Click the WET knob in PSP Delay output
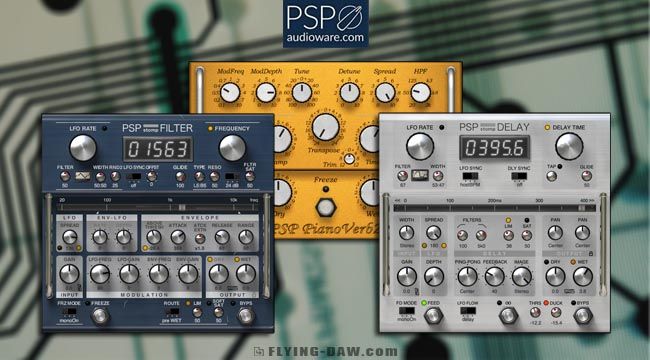 coord(583,276)
